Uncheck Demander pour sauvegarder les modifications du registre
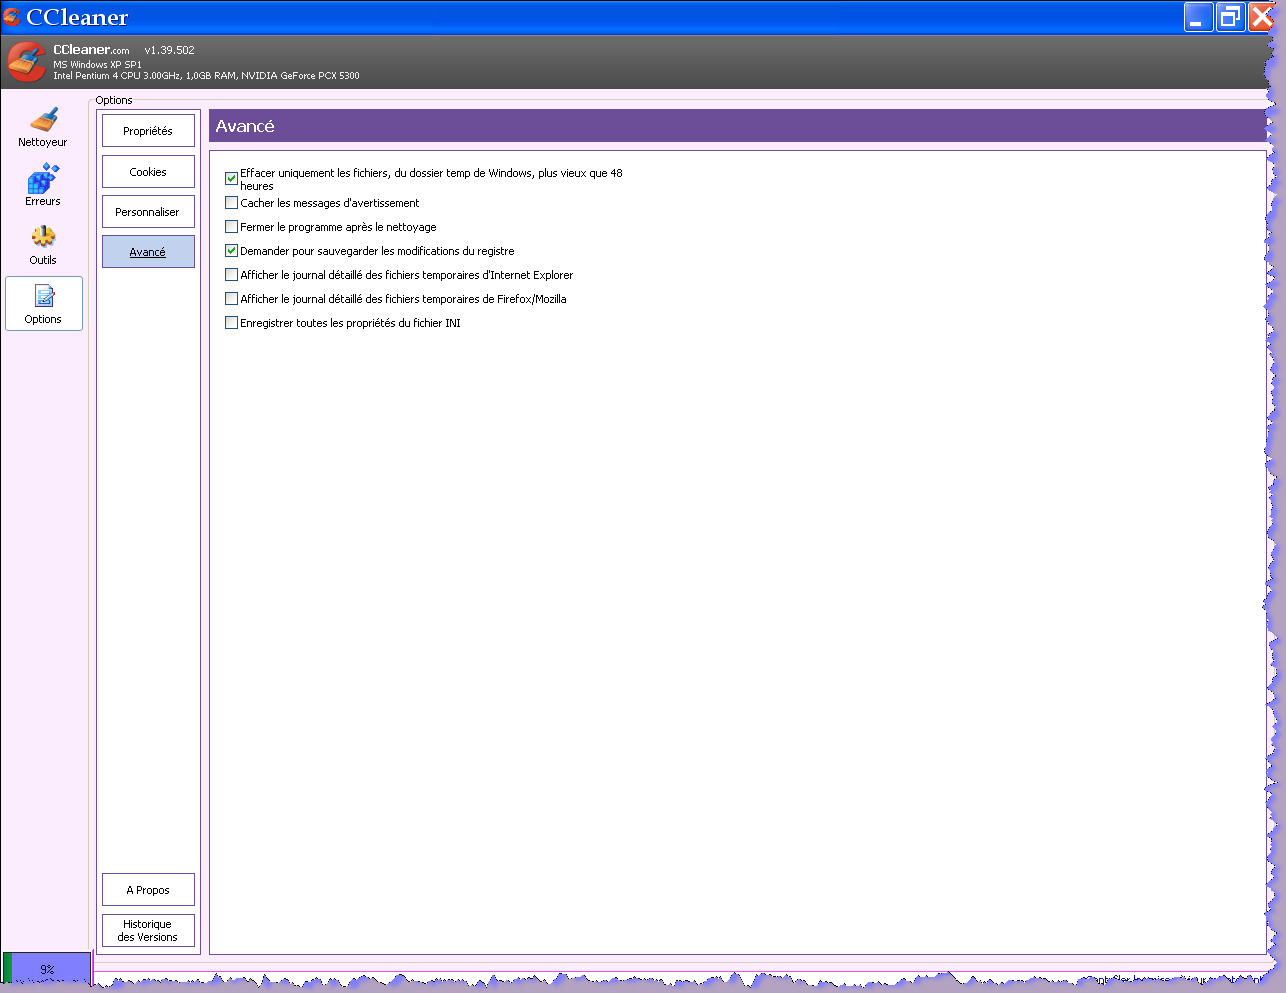Screen dimensions: 1286x993 (x=232, y=251)
